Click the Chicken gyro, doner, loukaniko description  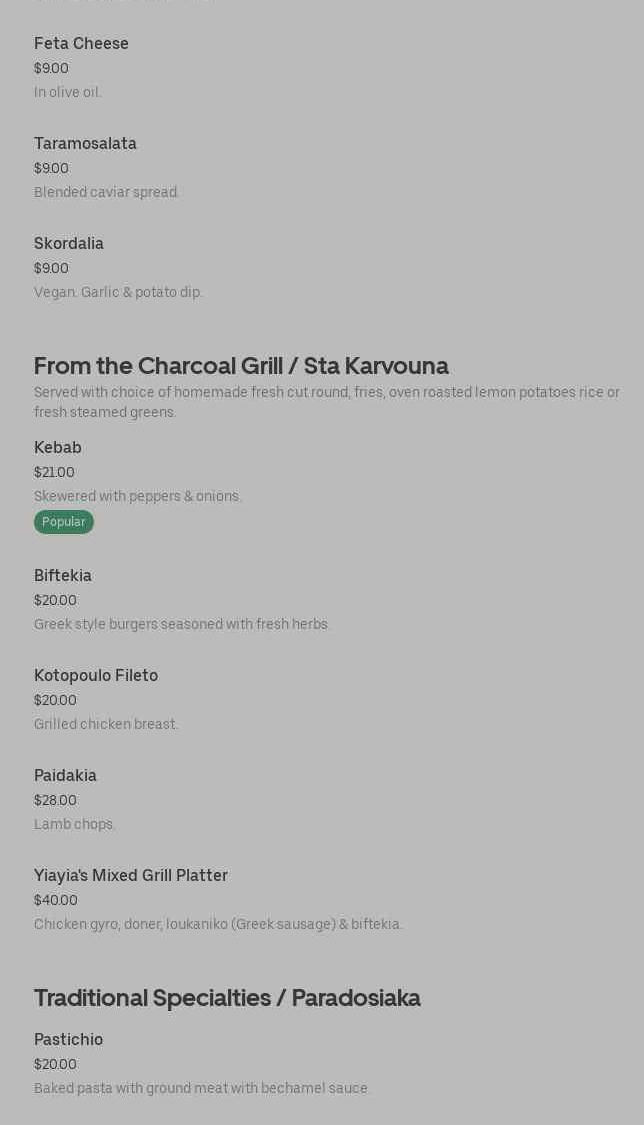[x=218, y=925]
